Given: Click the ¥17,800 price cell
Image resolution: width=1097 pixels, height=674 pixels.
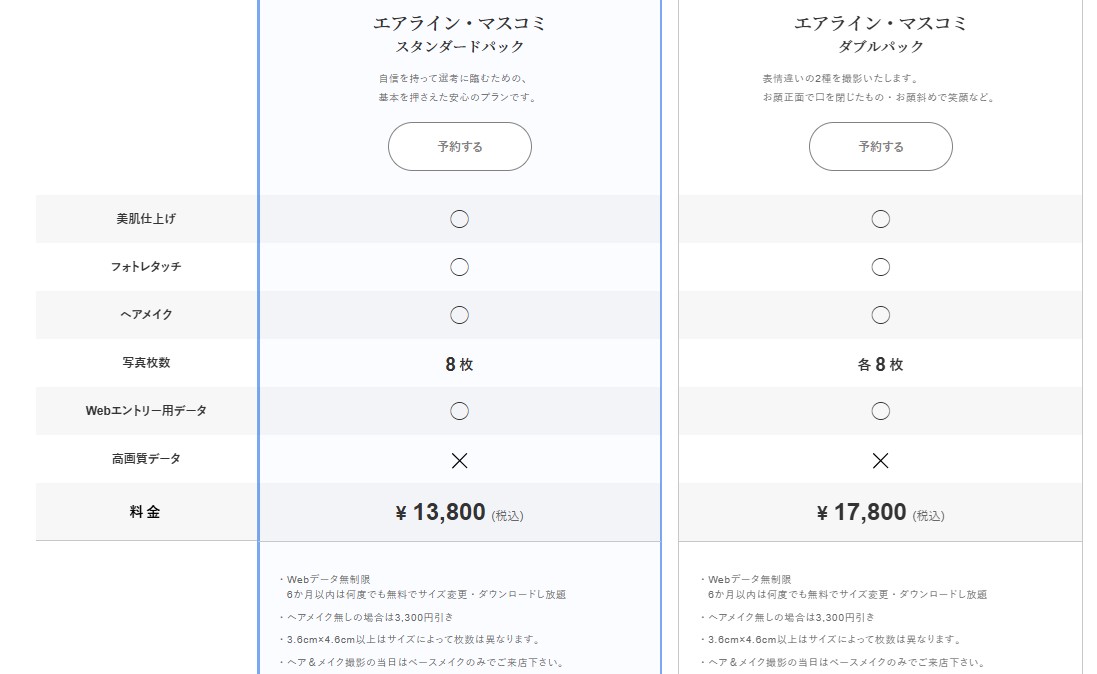Looking at the screenshot, I should coord(879,511).
